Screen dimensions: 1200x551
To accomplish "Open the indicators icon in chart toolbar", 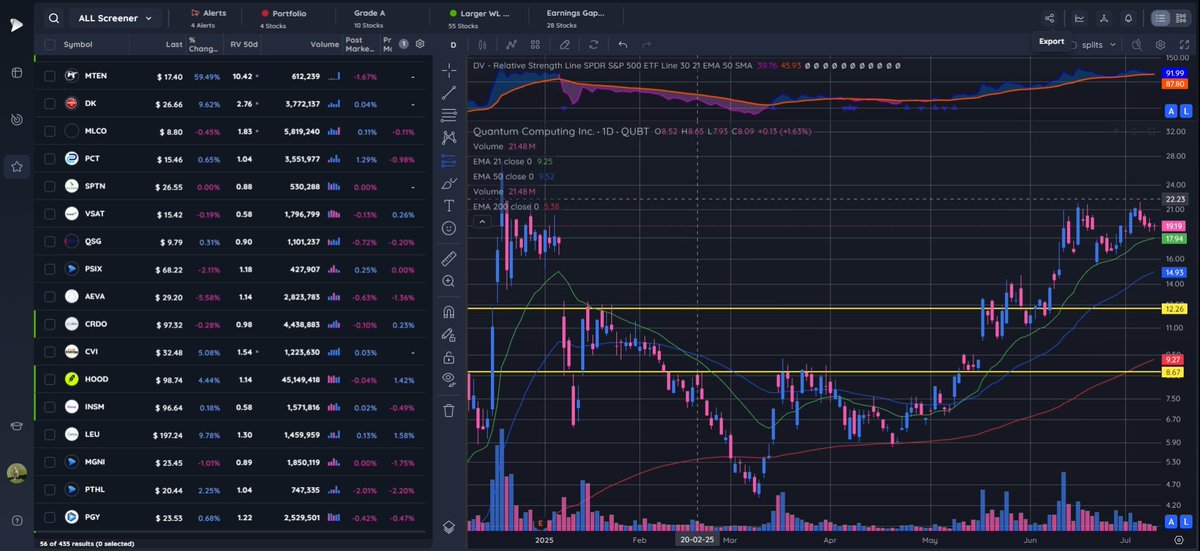I will 510,44.
